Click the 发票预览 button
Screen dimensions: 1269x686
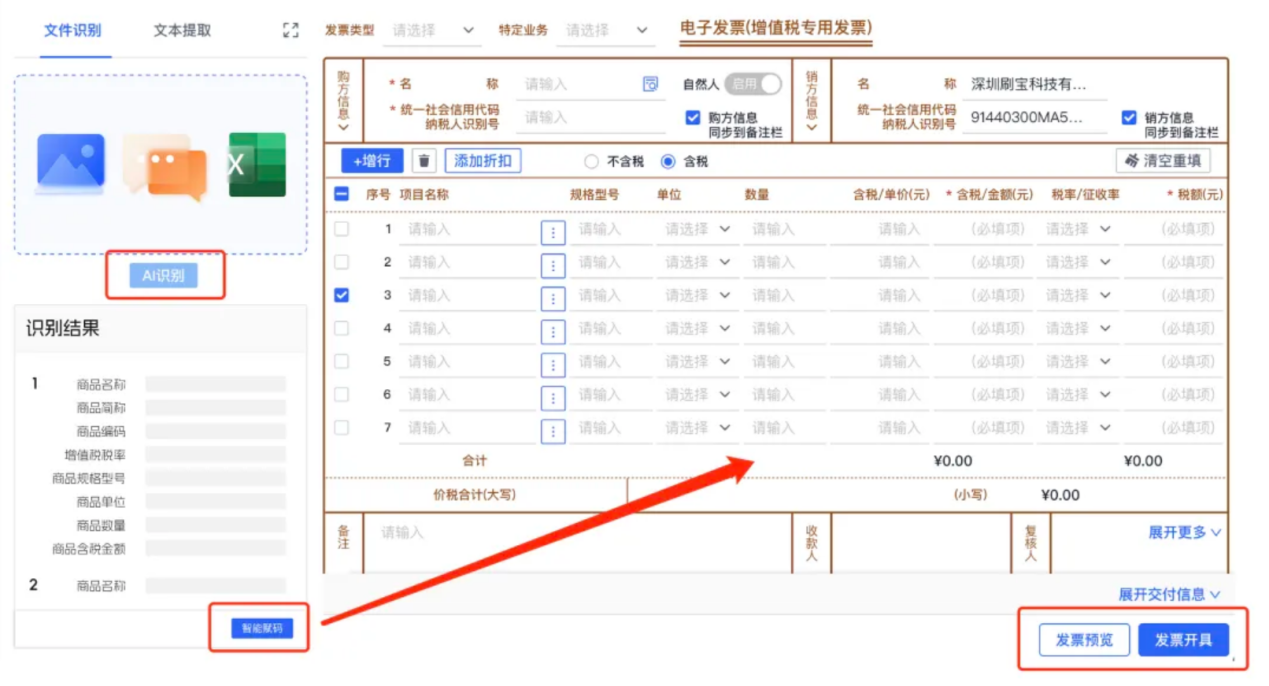1084,640
